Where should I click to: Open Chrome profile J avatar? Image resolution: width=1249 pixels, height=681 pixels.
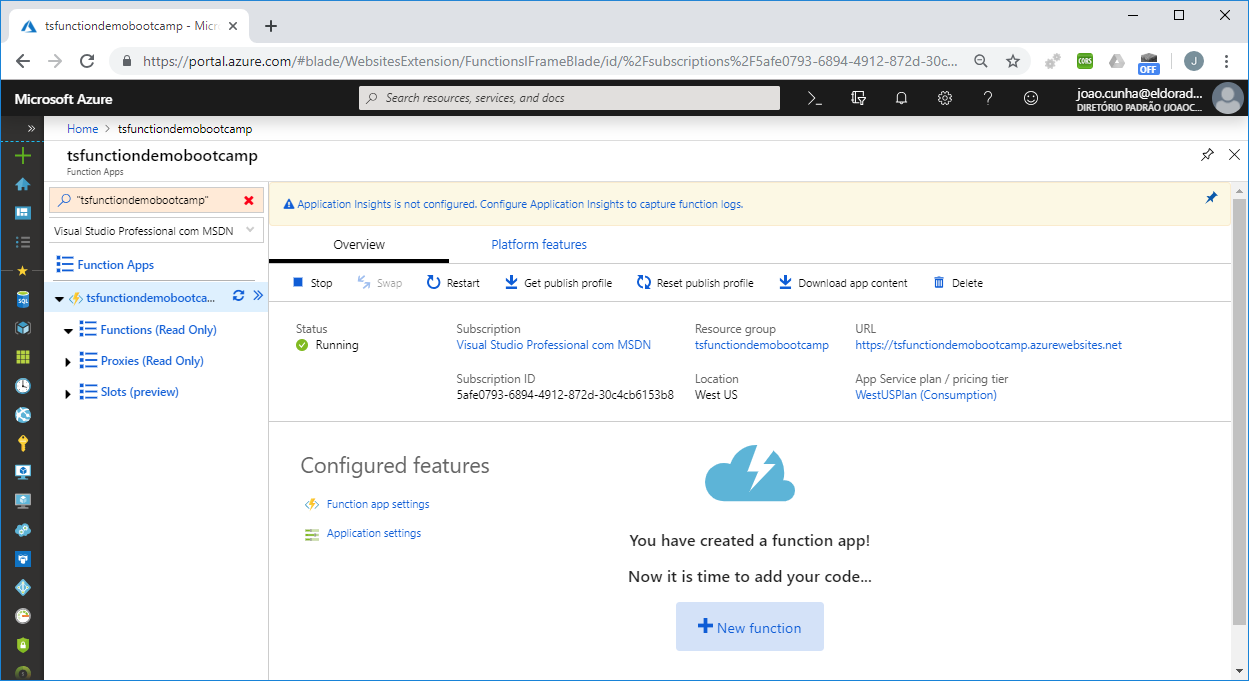tap(1194, 61)
